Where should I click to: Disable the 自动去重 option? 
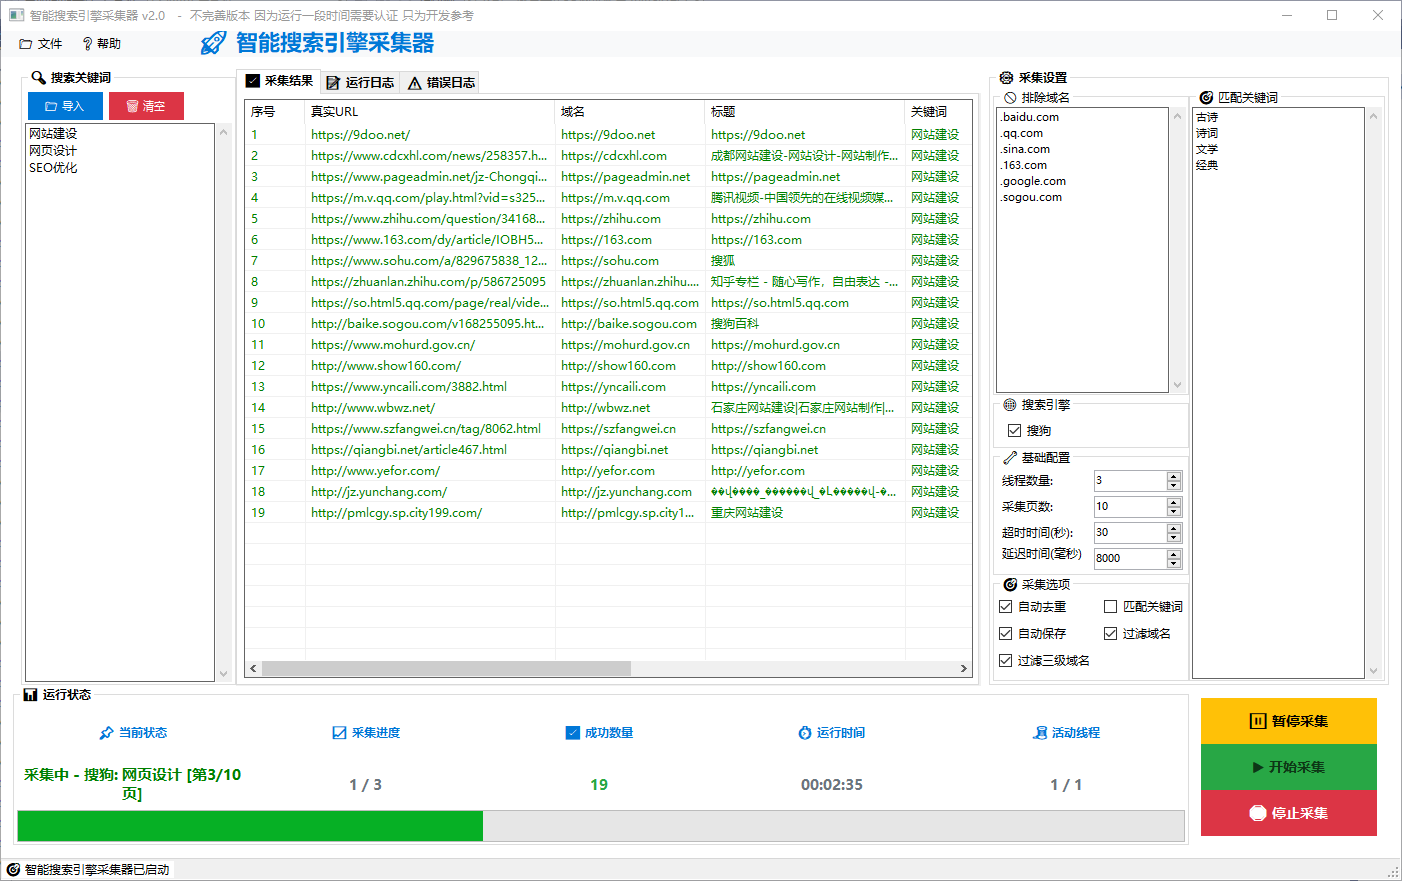pos(1005,606)
